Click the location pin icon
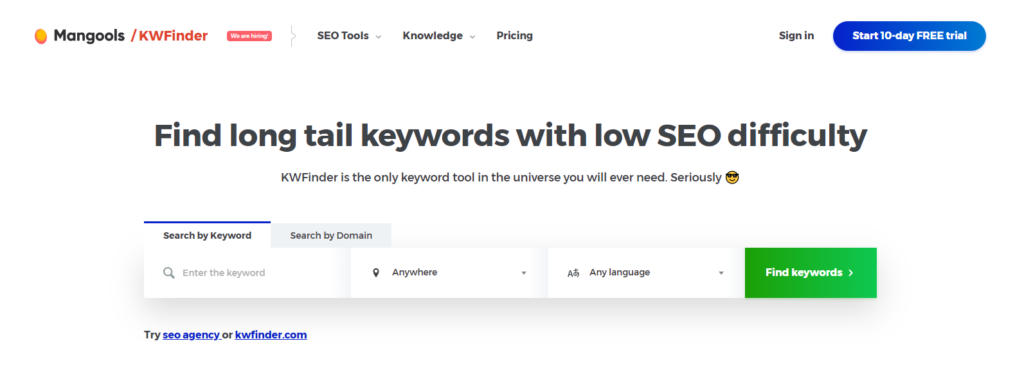Image resolution: width=1024 pixels, height=388 pixels. [x=376, y=273]
